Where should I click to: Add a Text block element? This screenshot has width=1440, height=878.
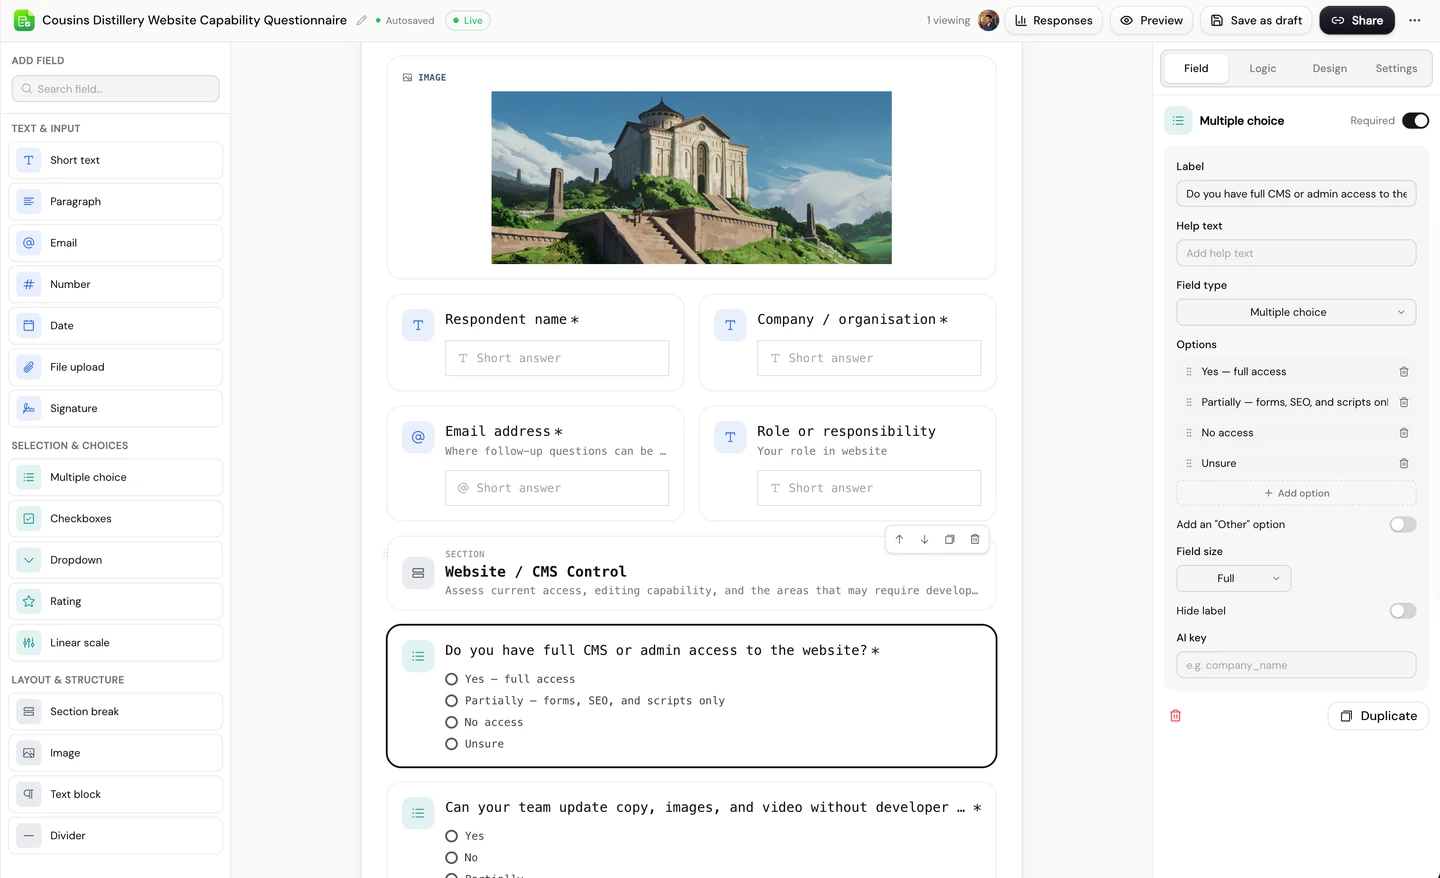116,795
